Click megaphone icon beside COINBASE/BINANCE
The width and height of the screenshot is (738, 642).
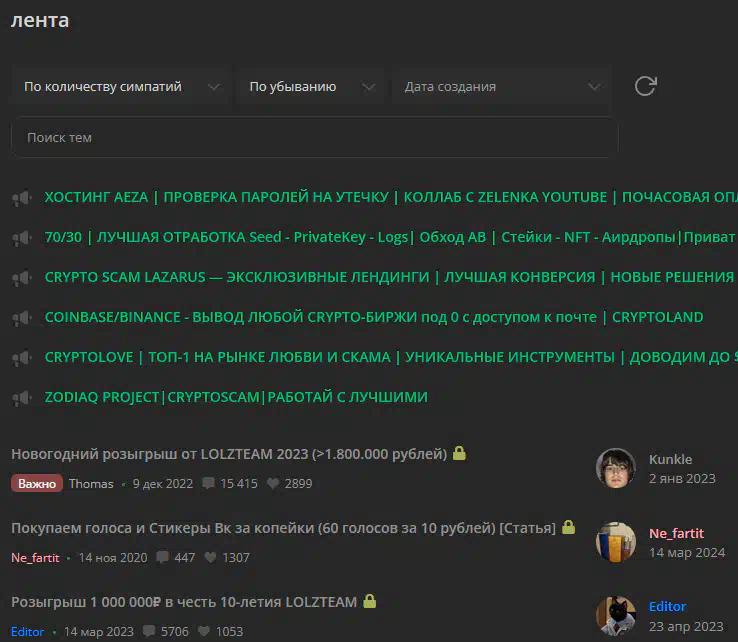click(22, 318)
